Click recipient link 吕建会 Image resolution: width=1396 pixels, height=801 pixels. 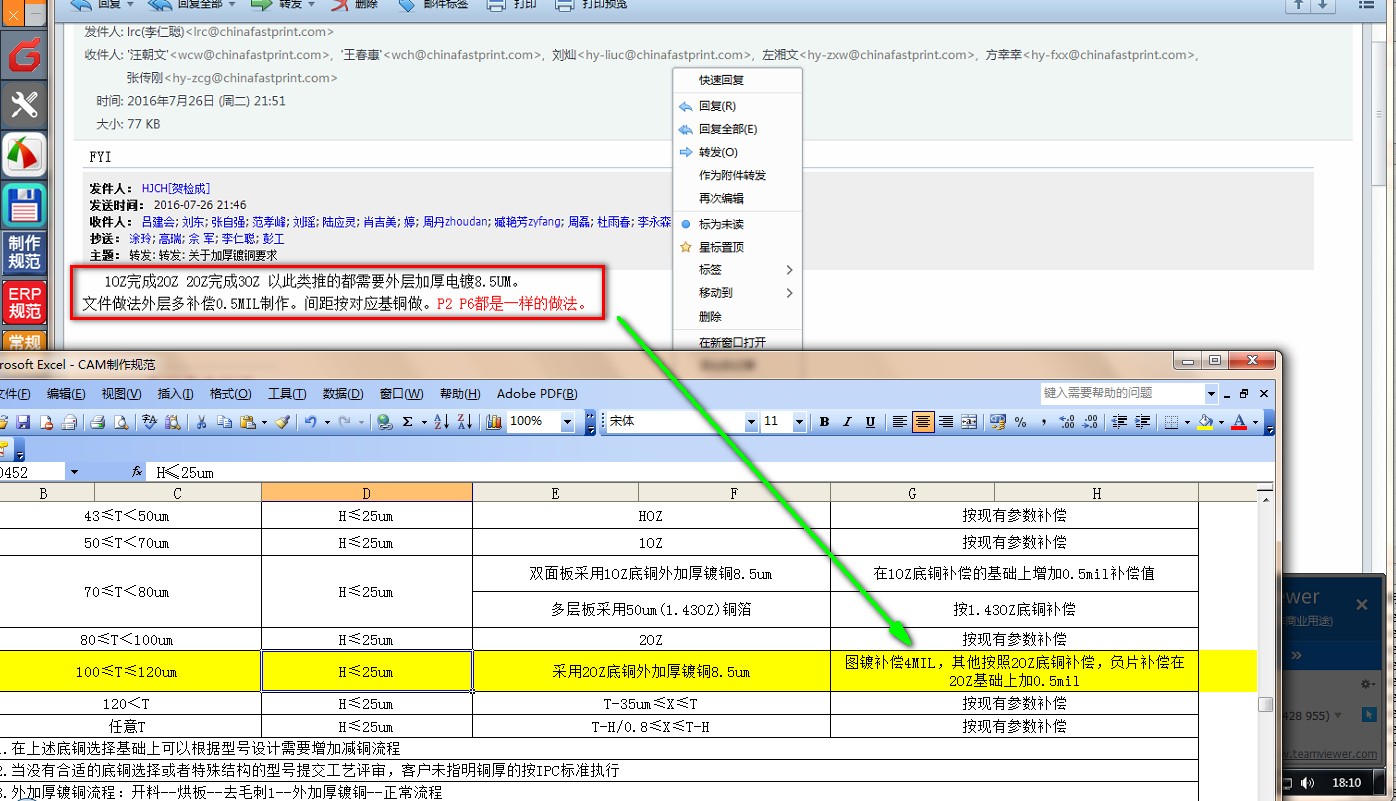[158, 222]
